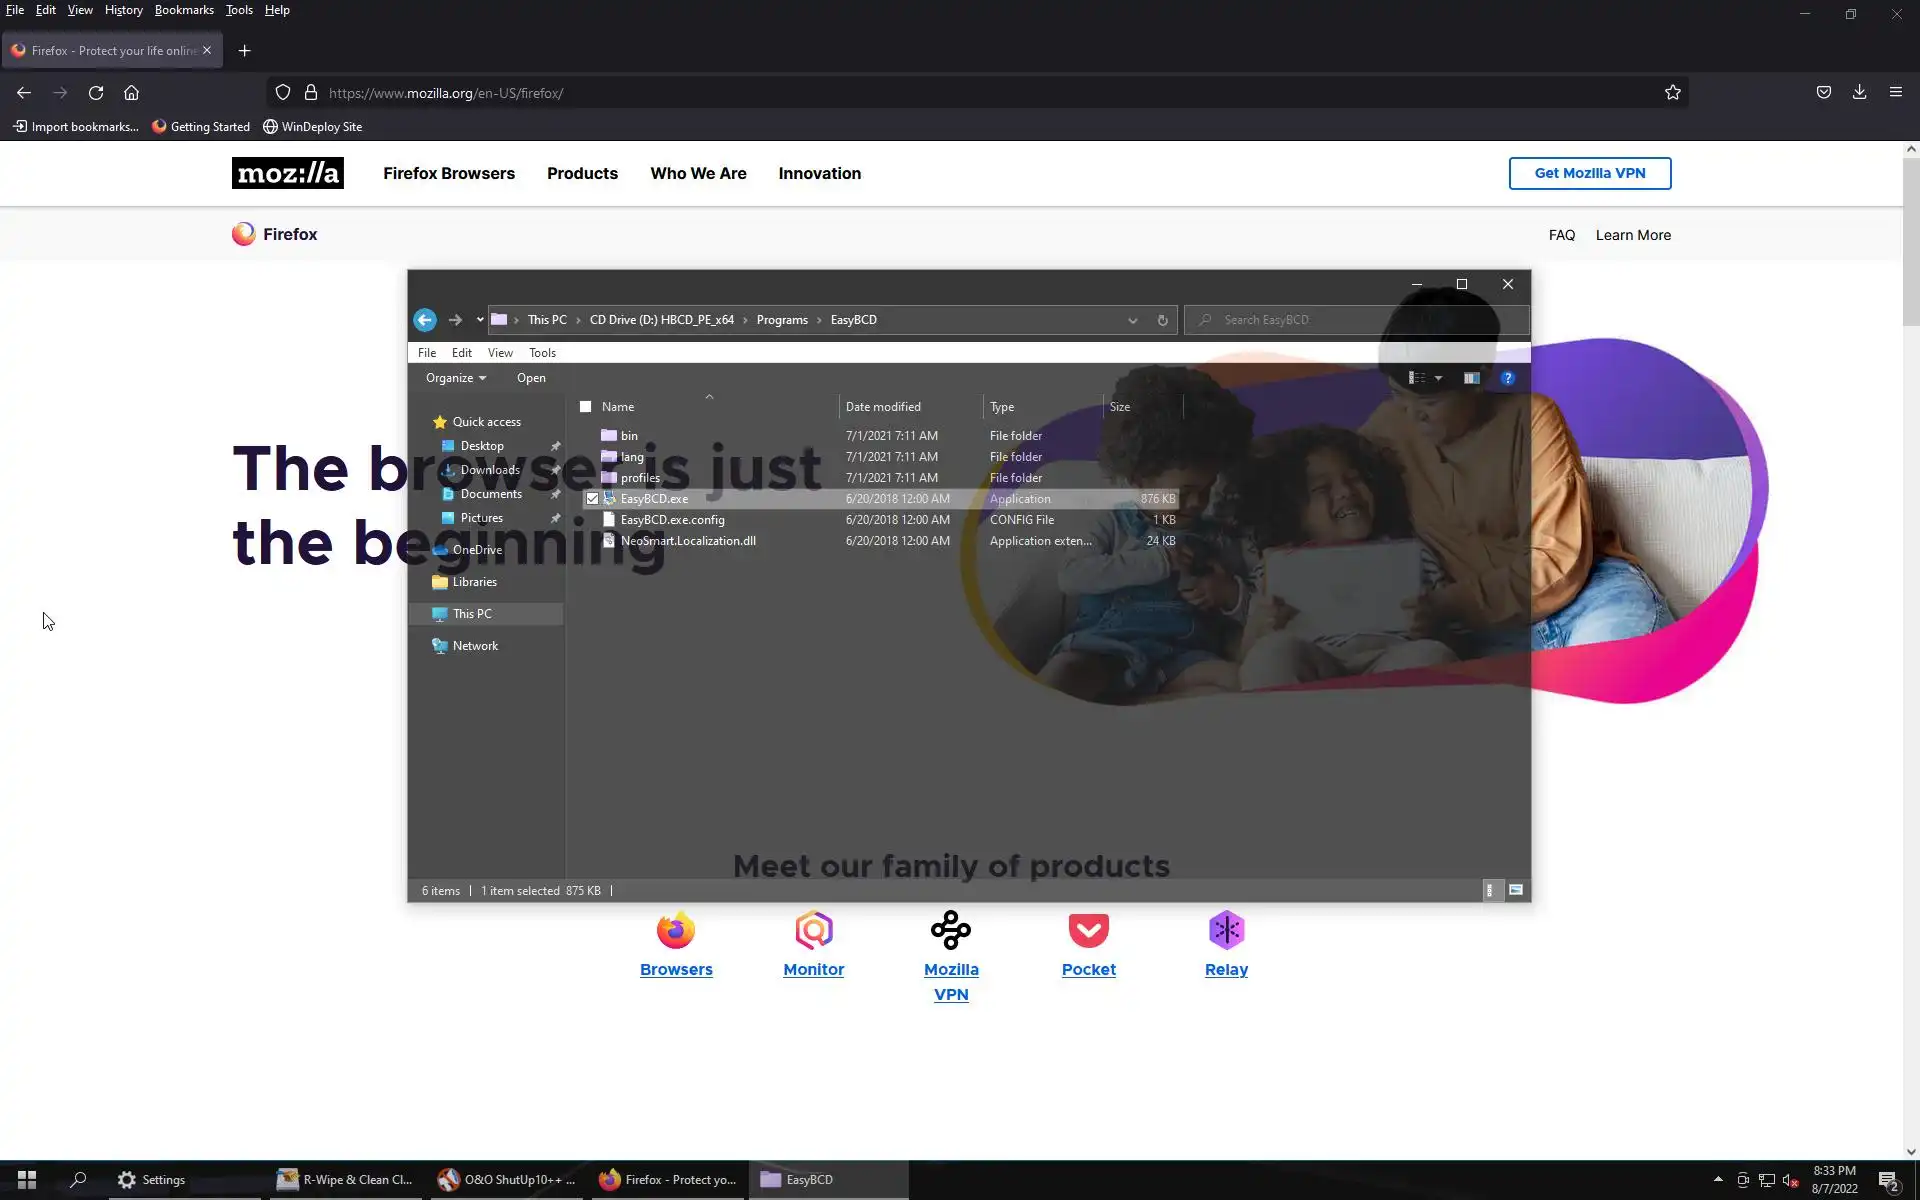
Task: Refresh the EasyBCD folder view
Action: [1162, 320]
